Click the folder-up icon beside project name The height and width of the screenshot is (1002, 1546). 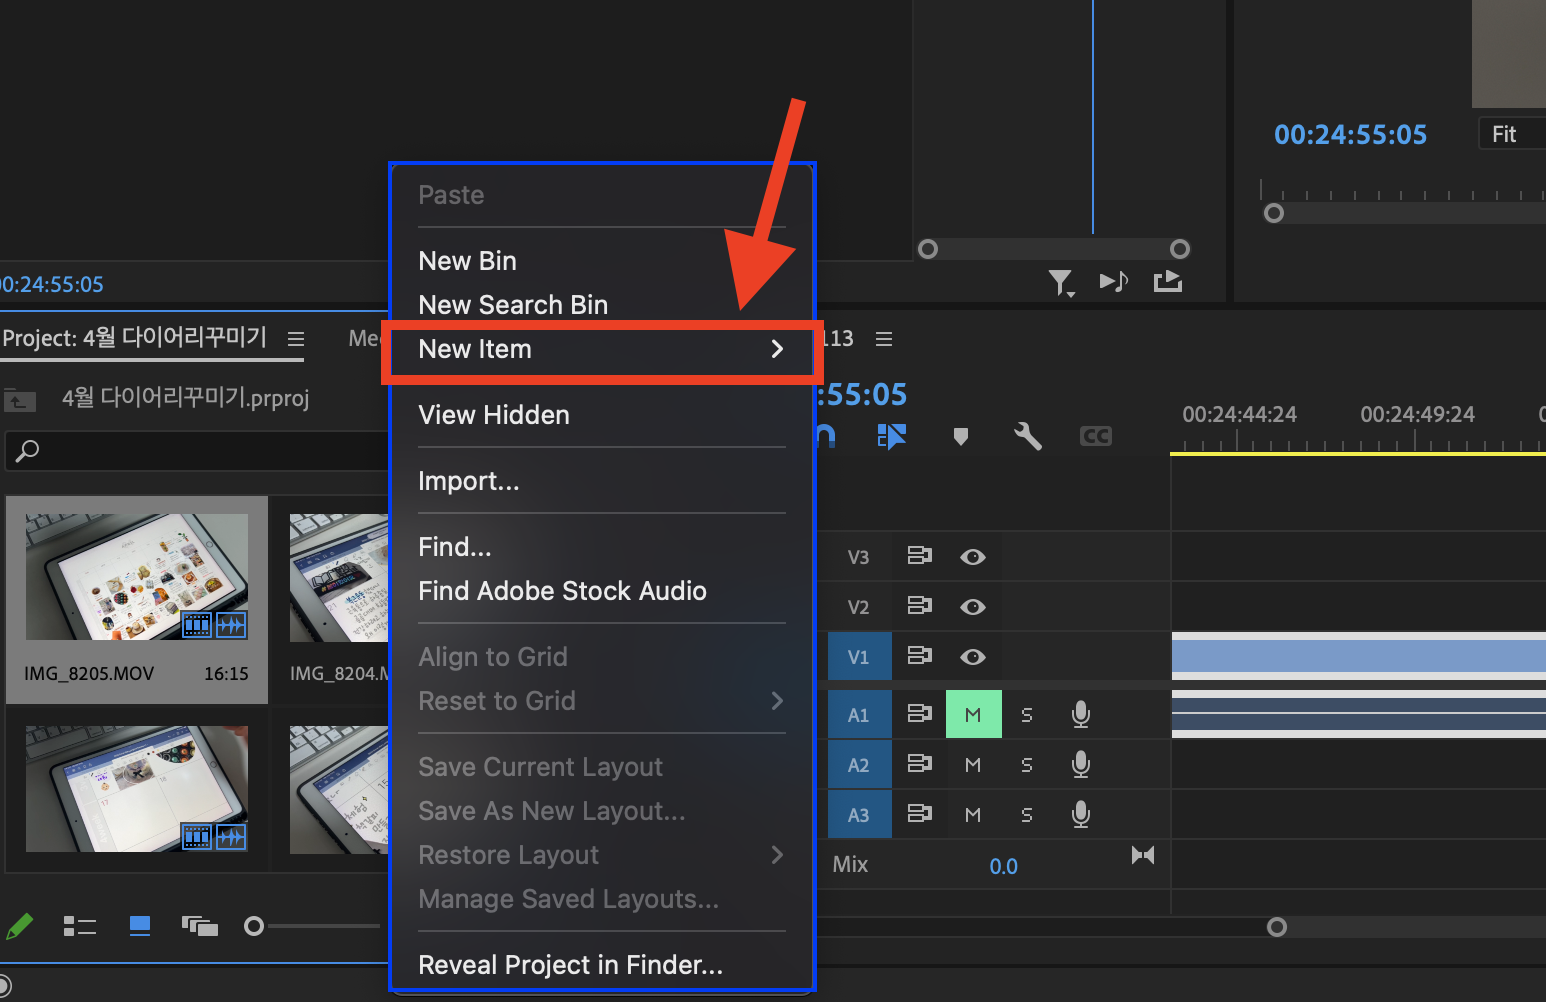coord(19,400)
